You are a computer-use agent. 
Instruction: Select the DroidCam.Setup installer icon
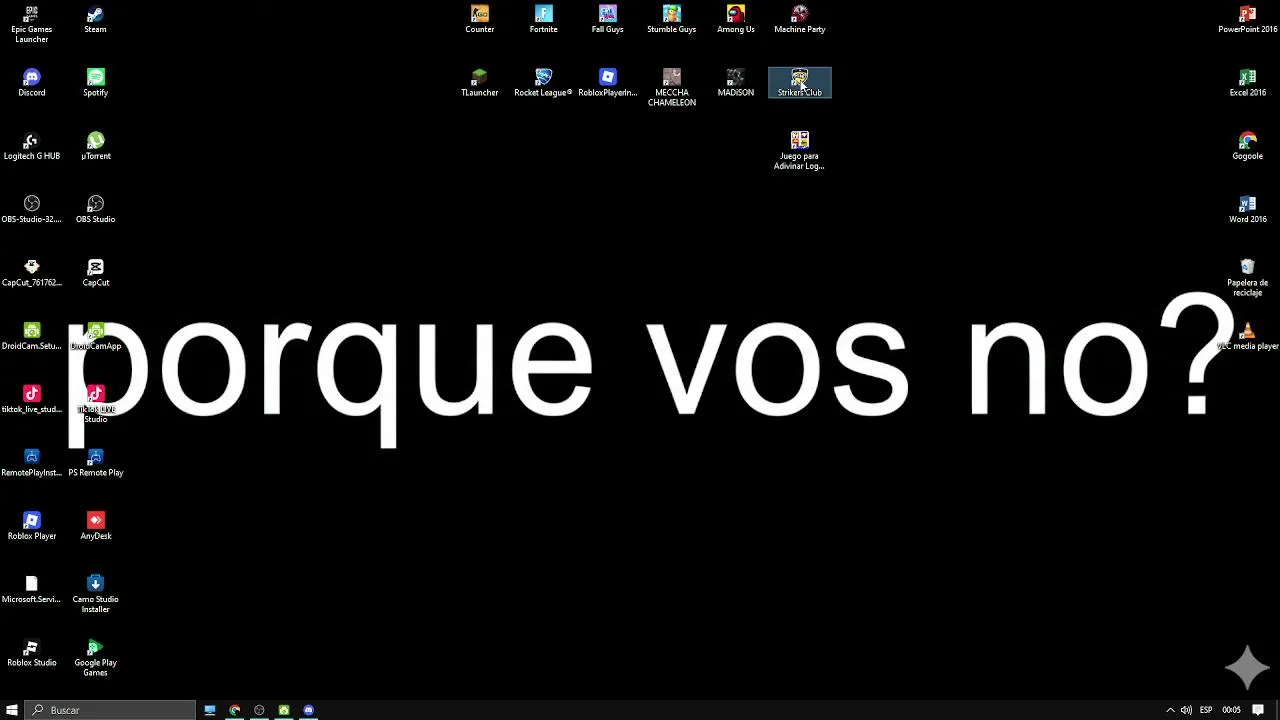pos(31,336)
